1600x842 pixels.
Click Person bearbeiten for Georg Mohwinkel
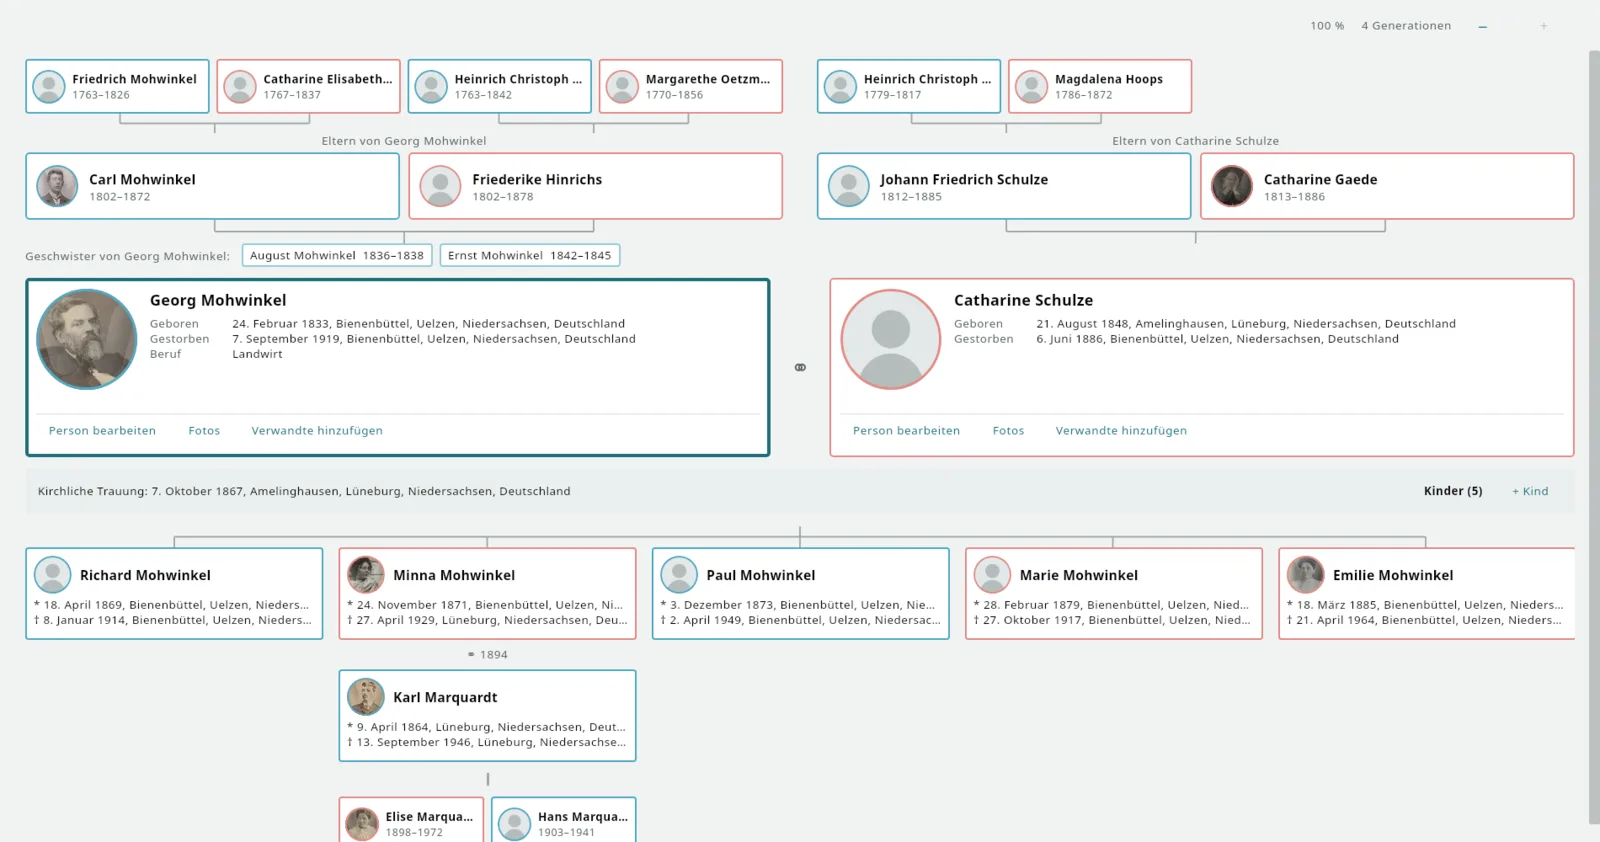click(102, 431)
